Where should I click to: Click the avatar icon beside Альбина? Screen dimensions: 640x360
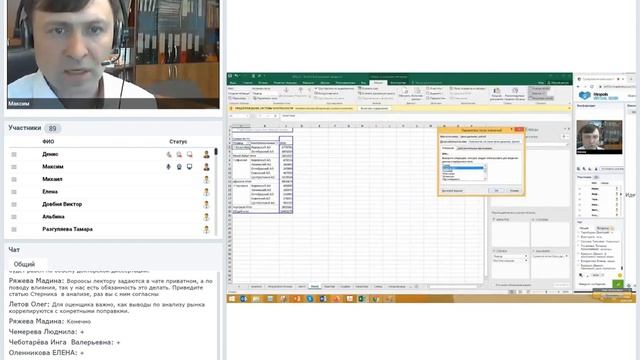(207, 217)
